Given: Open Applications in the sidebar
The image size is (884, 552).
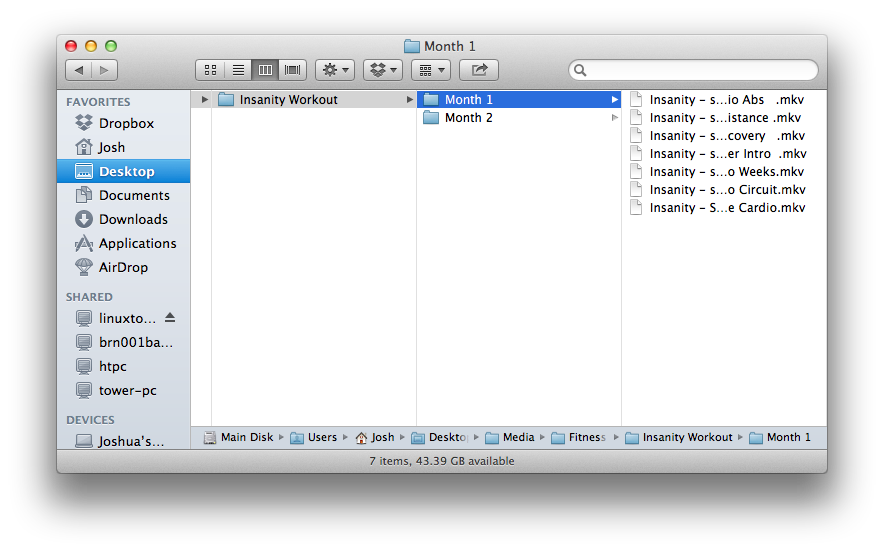Looking at the screenshot, I should [123, 244].
